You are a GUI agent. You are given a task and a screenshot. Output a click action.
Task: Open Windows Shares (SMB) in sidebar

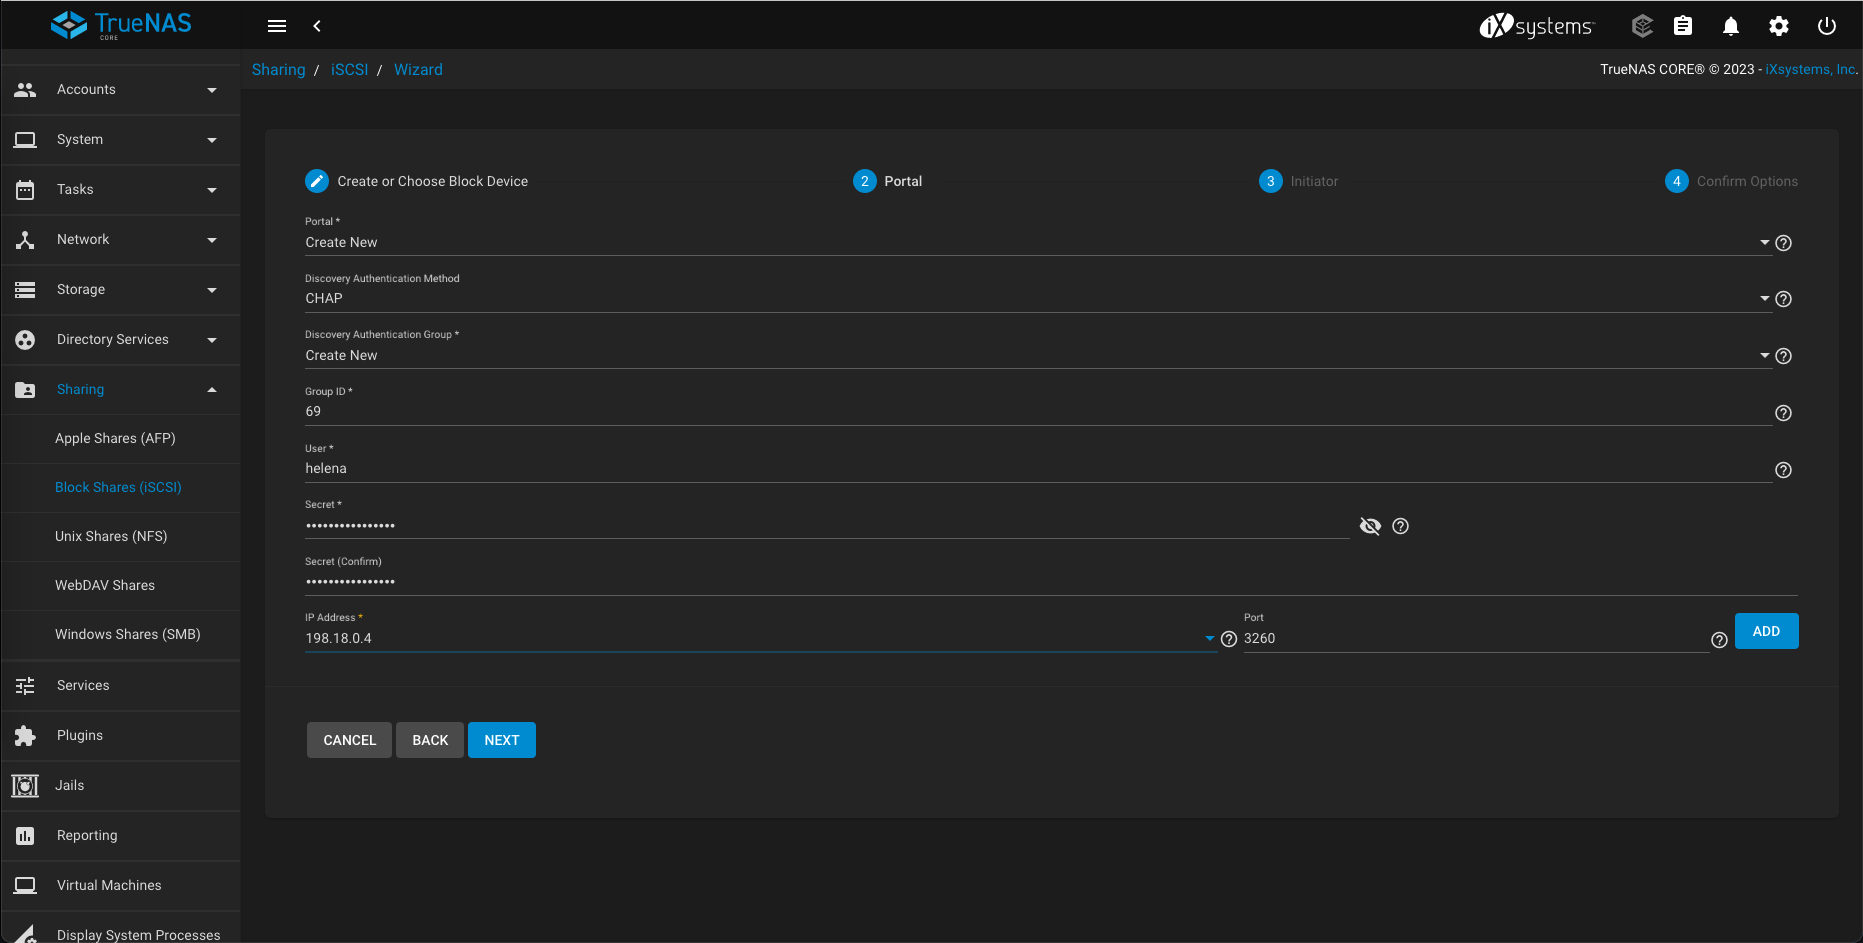click(127, 635)
